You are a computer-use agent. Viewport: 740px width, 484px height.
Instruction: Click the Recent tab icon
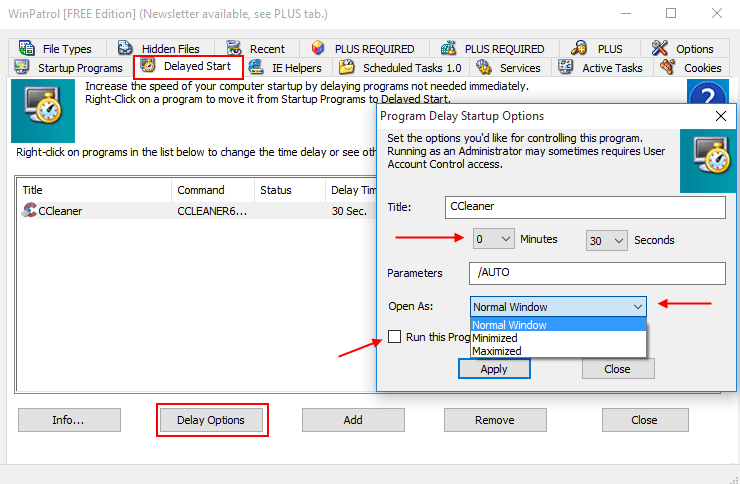[234, 48]
